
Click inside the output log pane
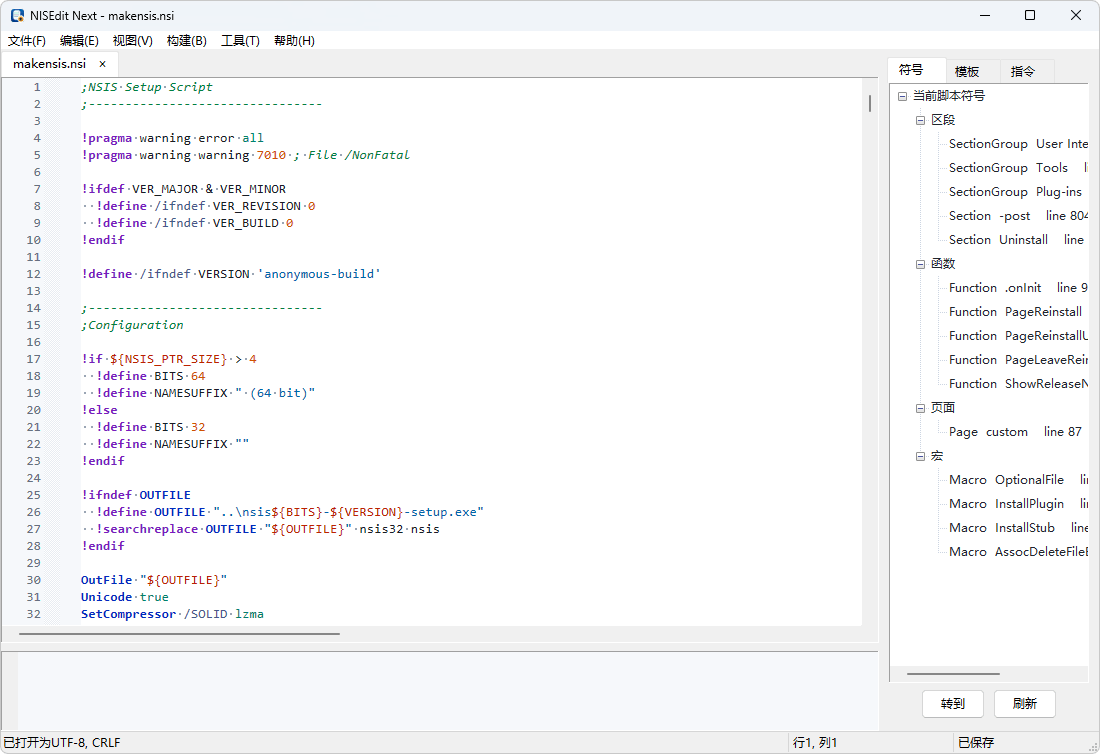click(x=448, y=691)
